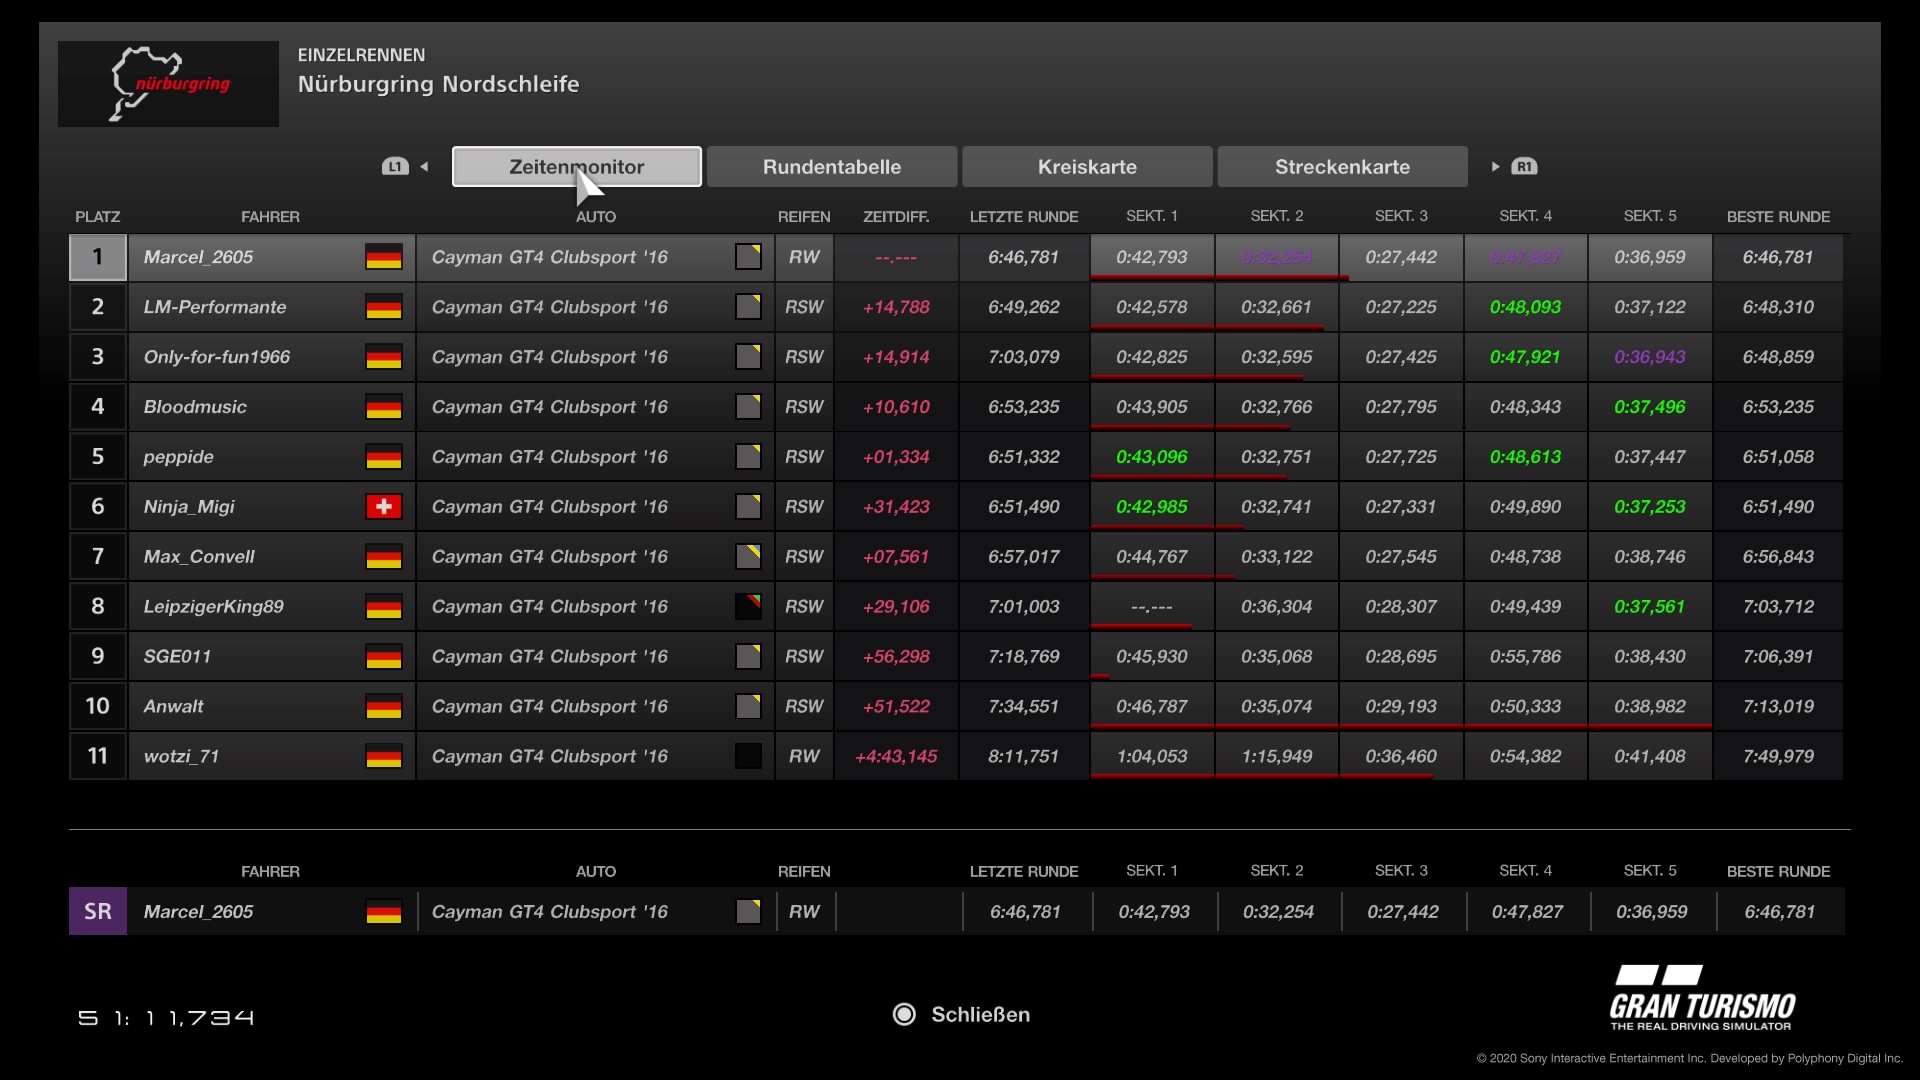Open the Kreiskarte tab
The height and width of the screenshot is (1080, 1920).
coord(1087,167)
